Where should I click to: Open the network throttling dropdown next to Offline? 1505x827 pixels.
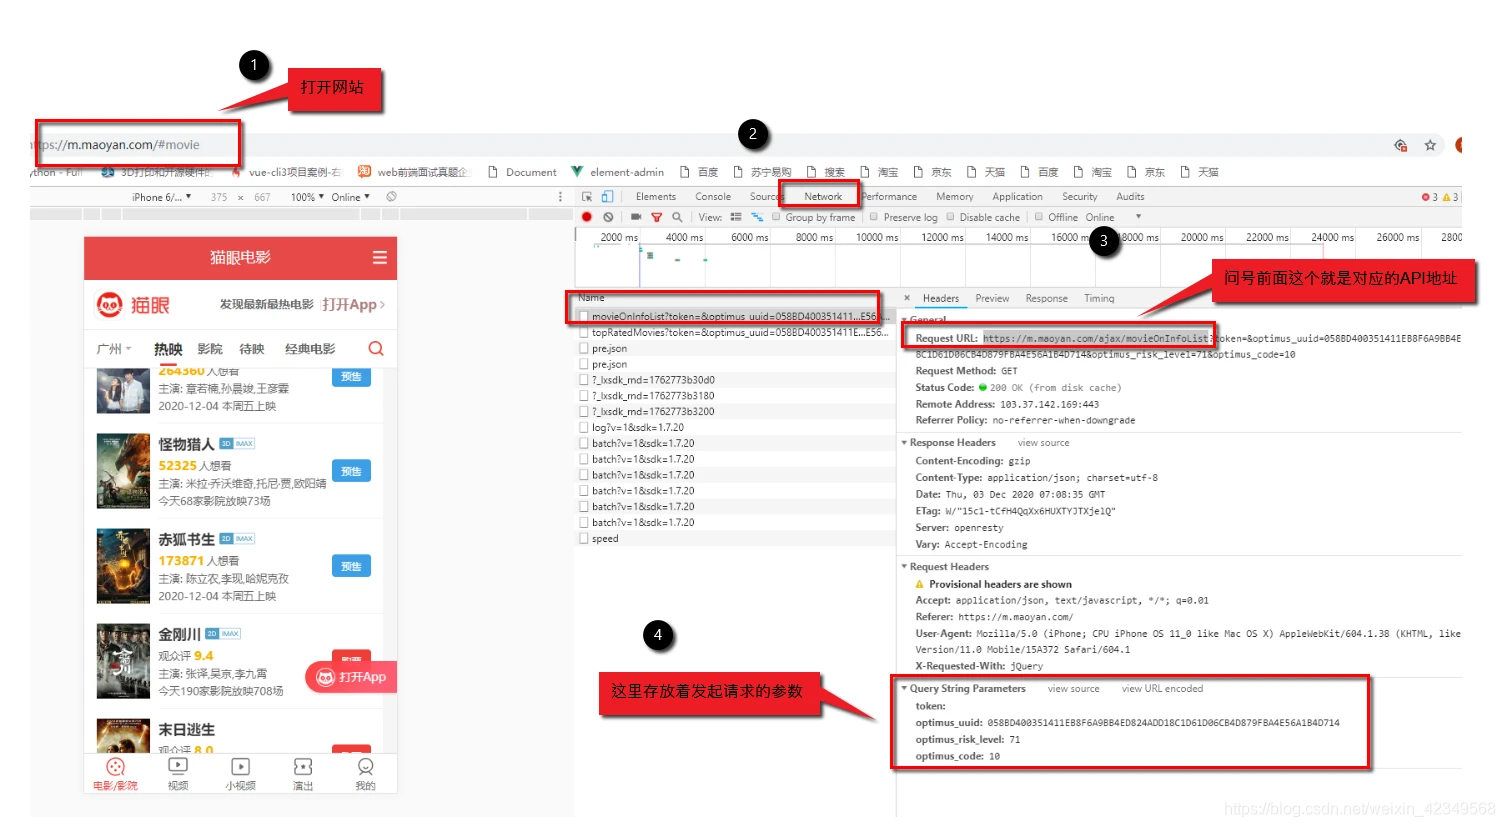click(x=1113, y=217)
